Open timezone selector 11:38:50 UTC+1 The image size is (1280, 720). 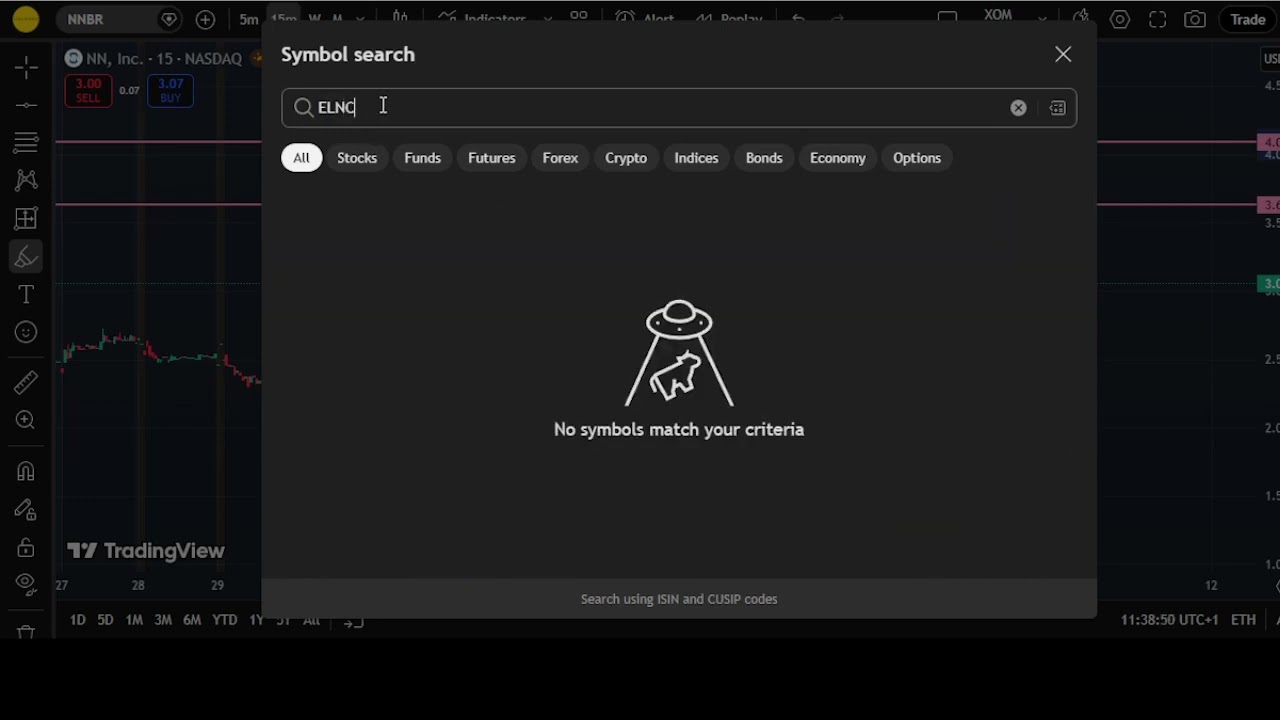[1169, 620]
